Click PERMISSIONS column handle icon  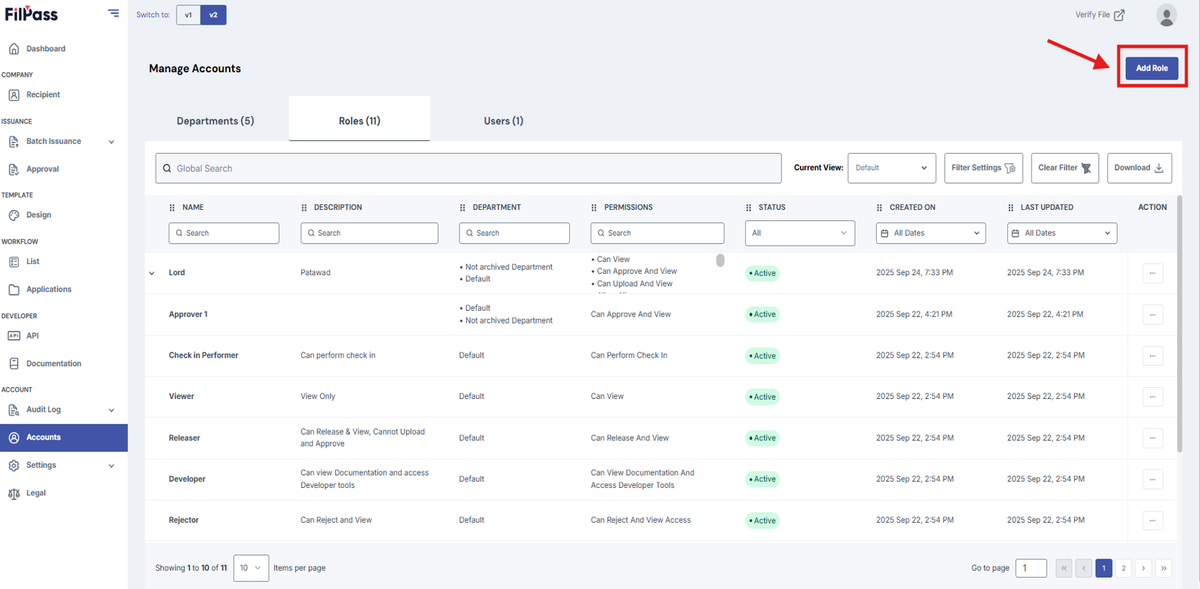point(594,208)
